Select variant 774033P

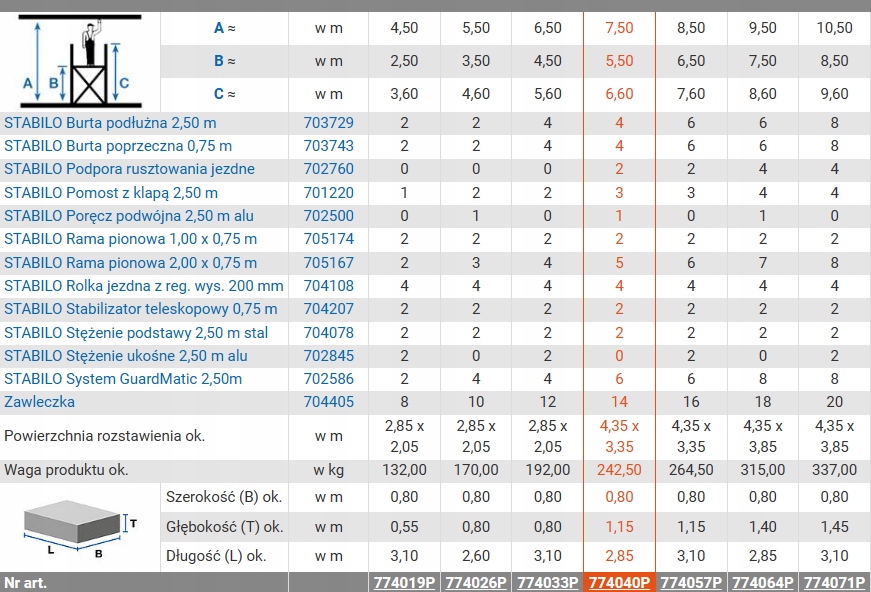(548, 583)
